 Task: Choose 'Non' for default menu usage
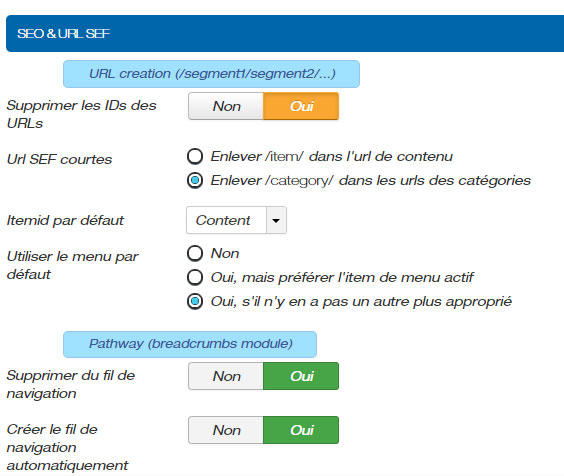(x=195, y=253)
